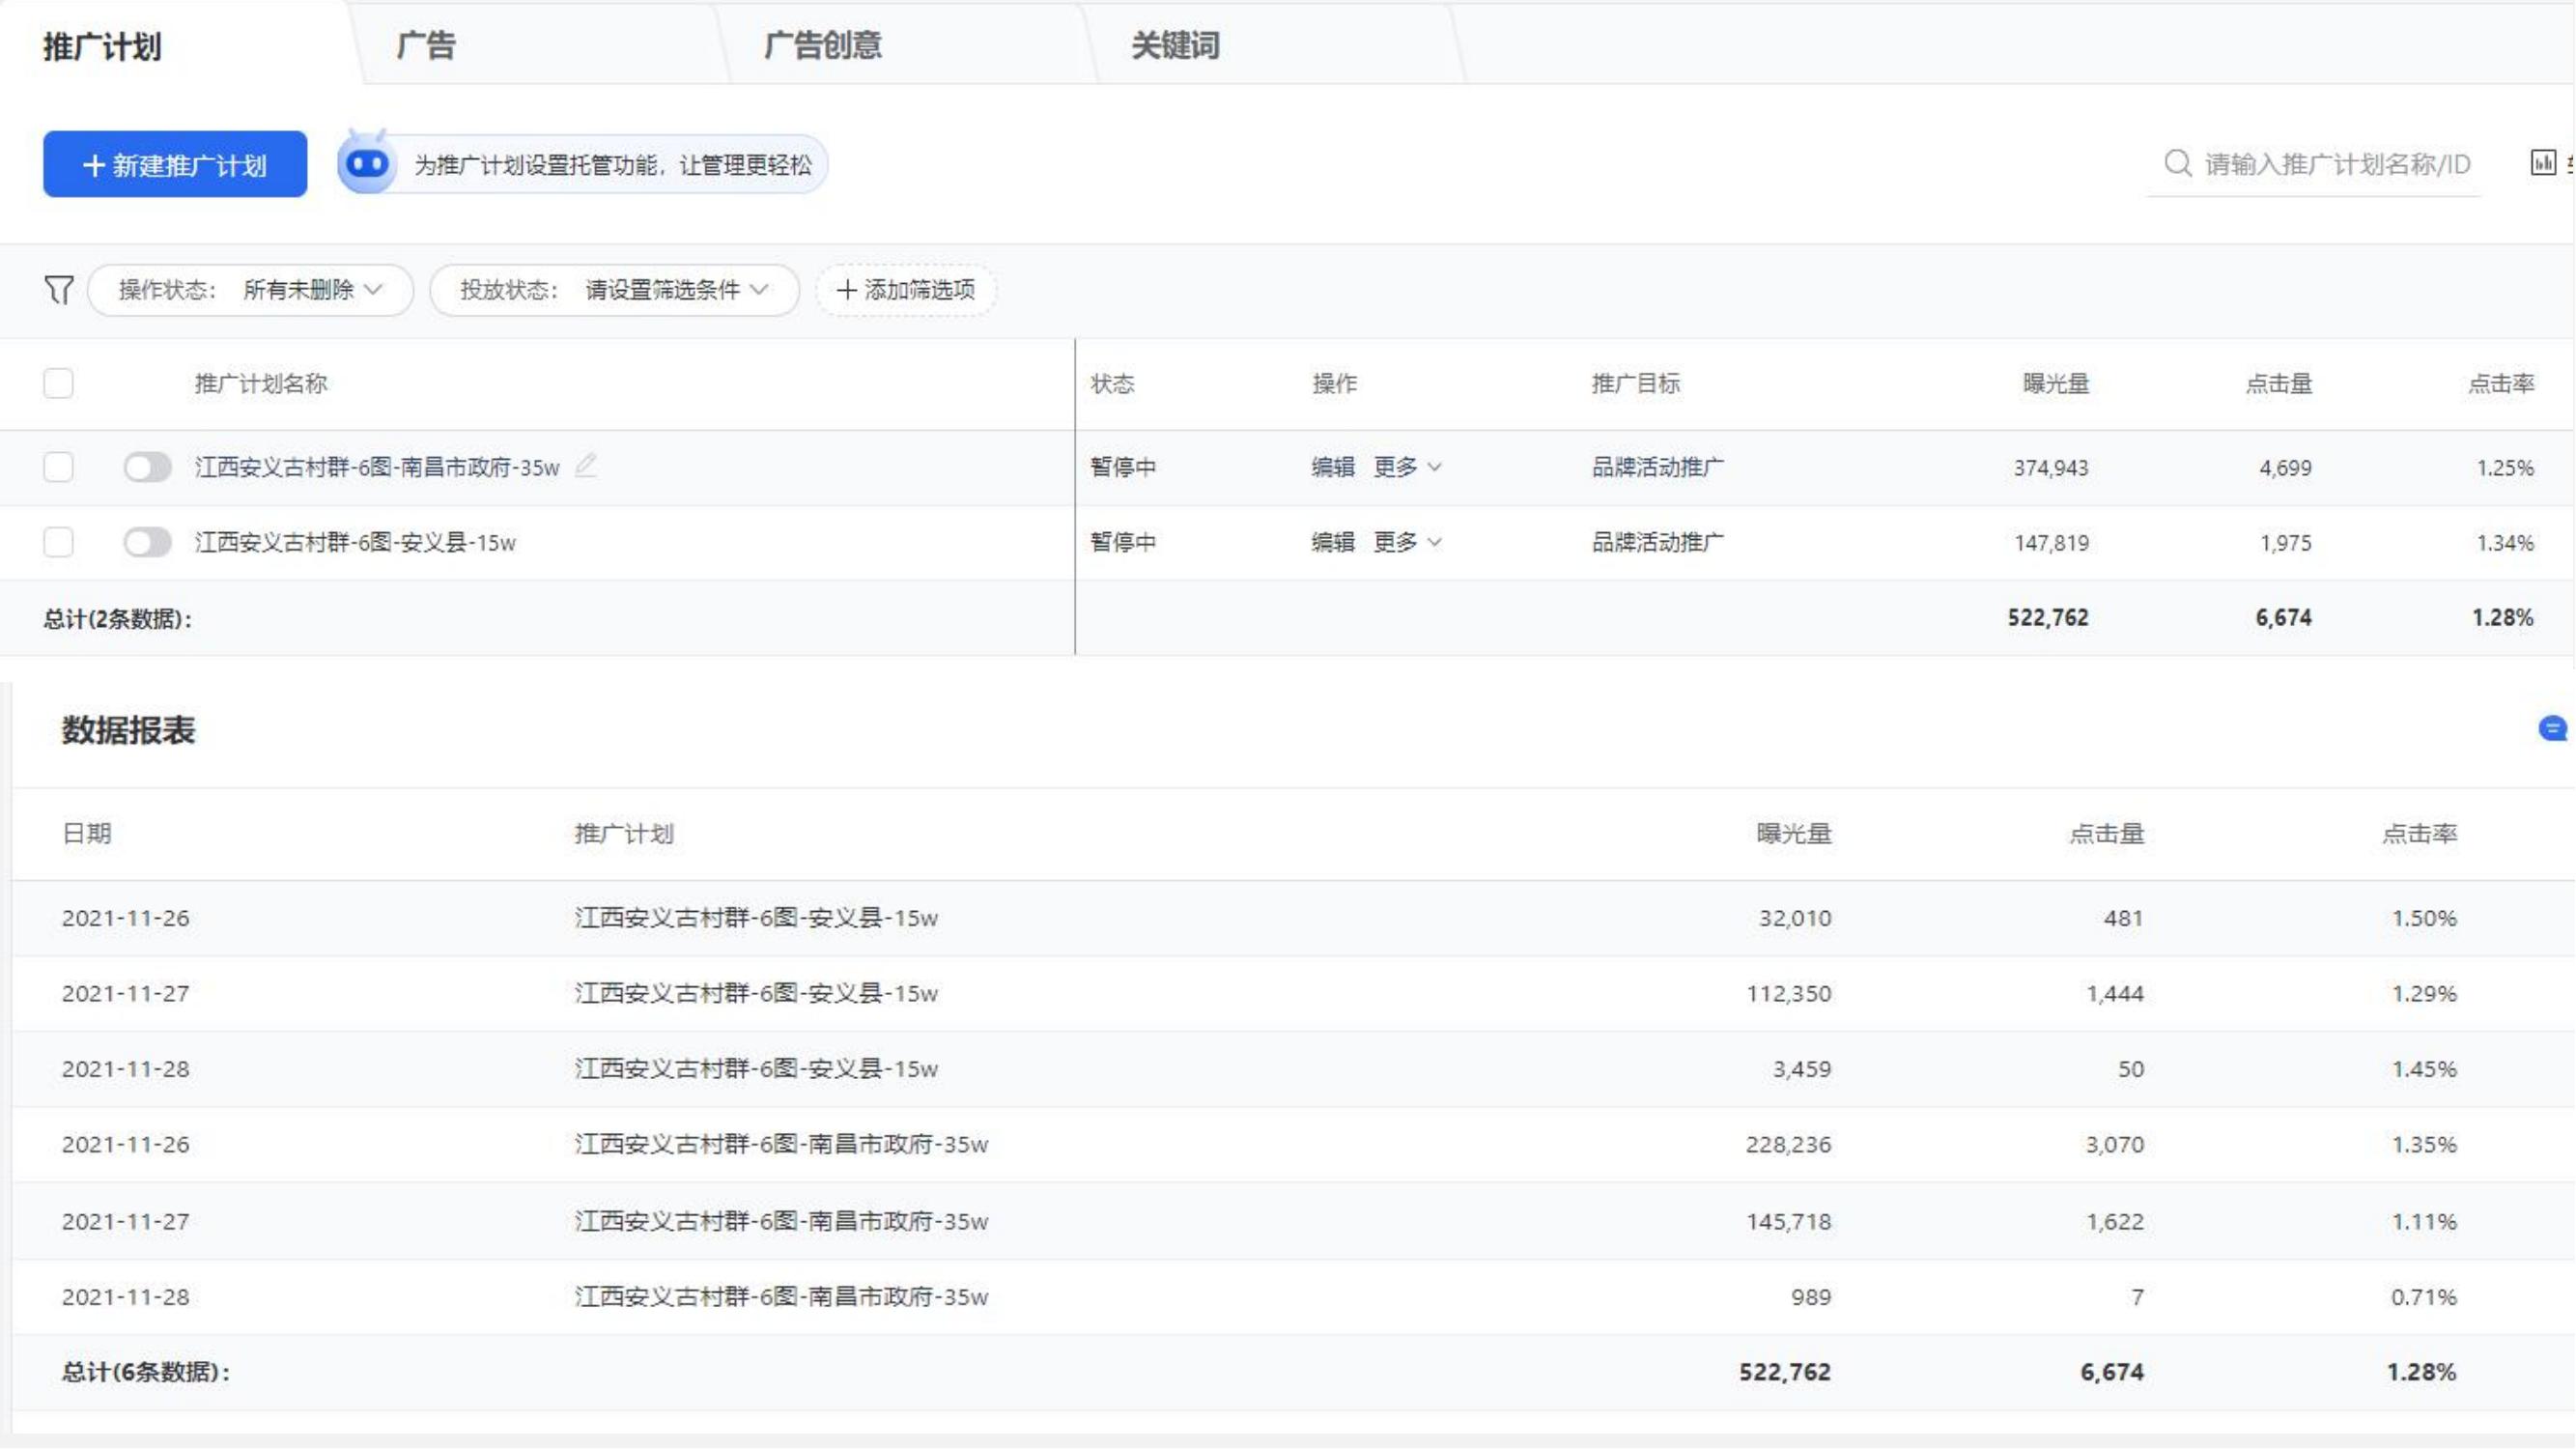The image size is (2576, 1449).
Task: Select the report exposure value 32,010
Action: [x=1795, y=918]
